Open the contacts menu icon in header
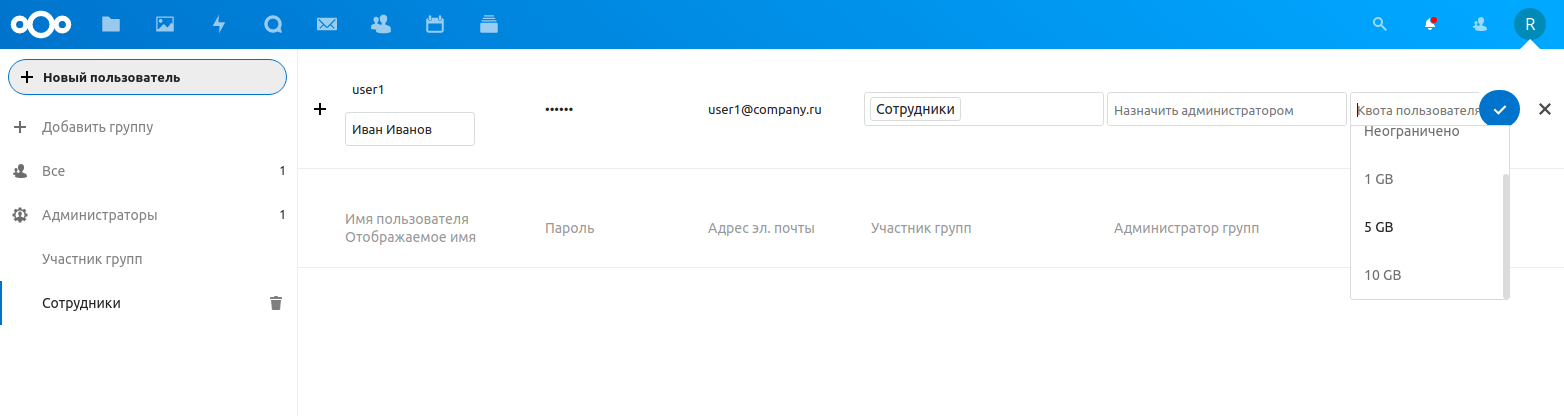The image size is (1564, 416). [x=1481, y=24]
